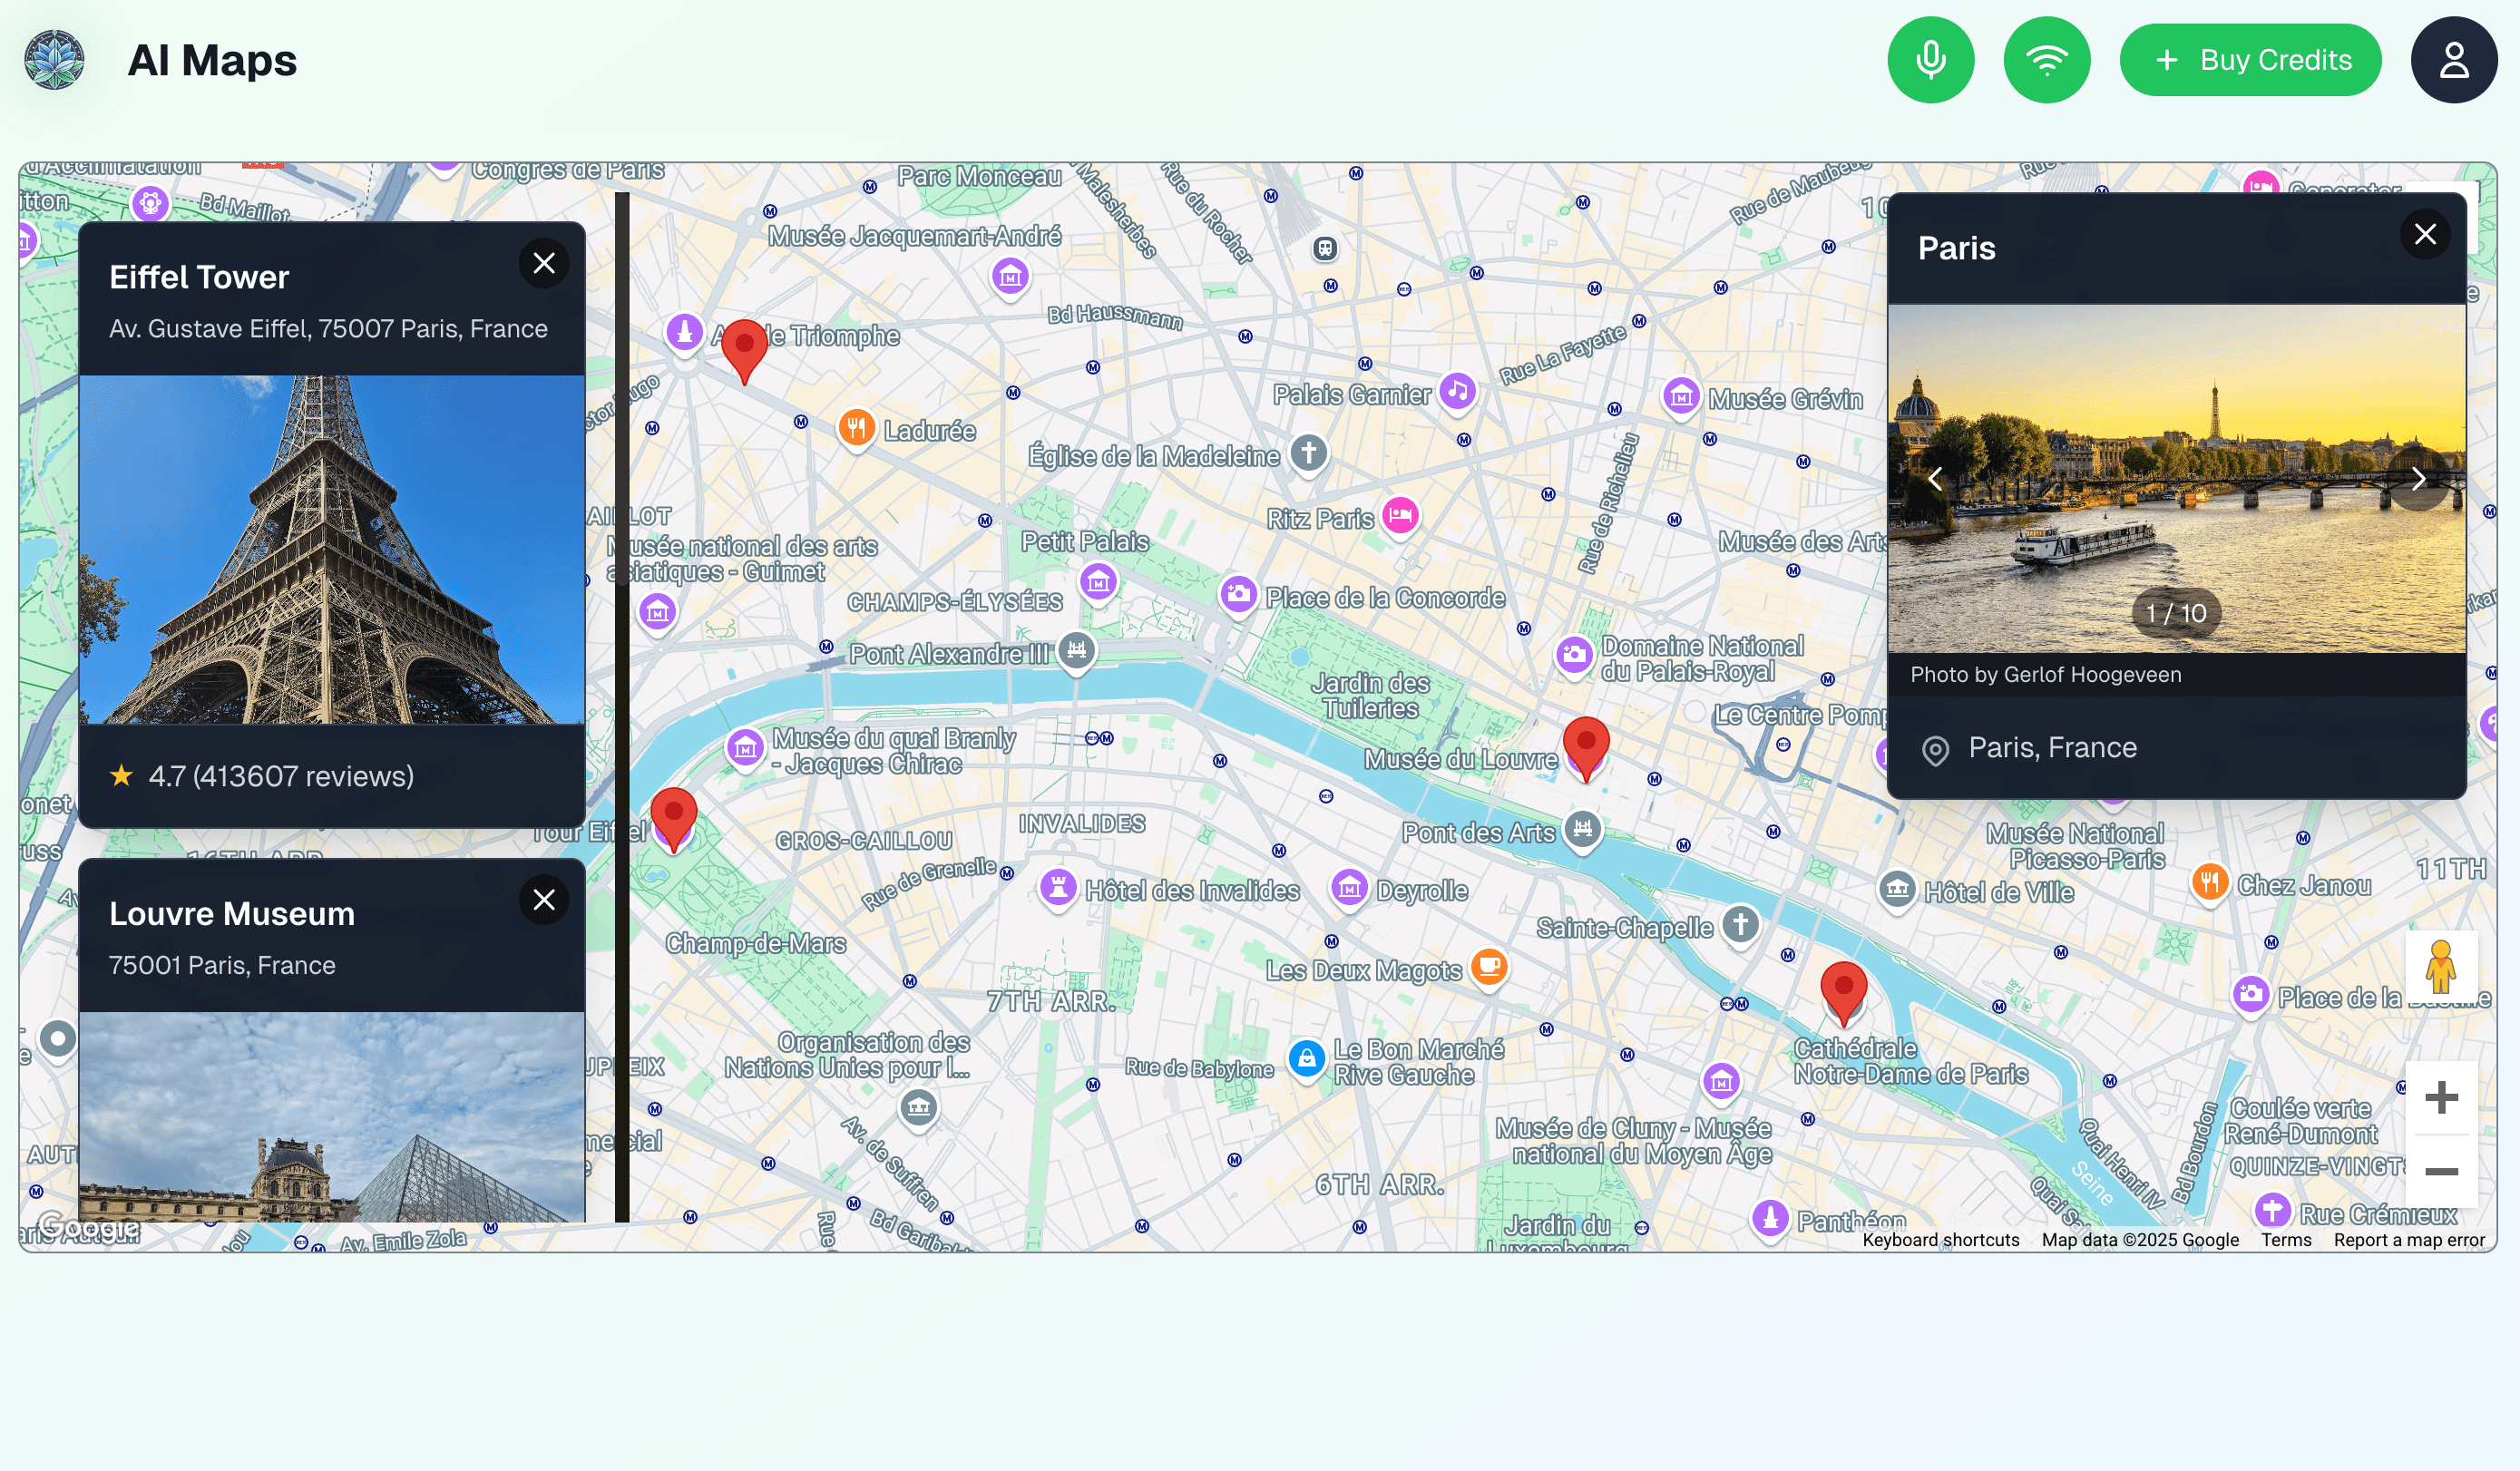Select Musée Jacquemart-André marker

(1010, 276)
